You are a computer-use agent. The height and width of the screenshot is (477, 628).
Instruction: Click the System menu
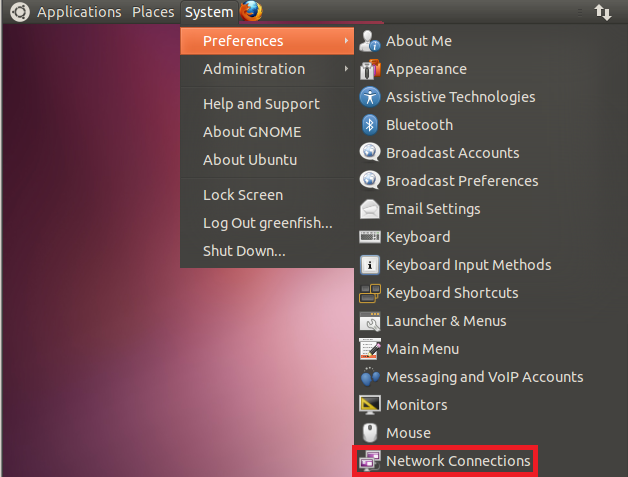point(209,12)
